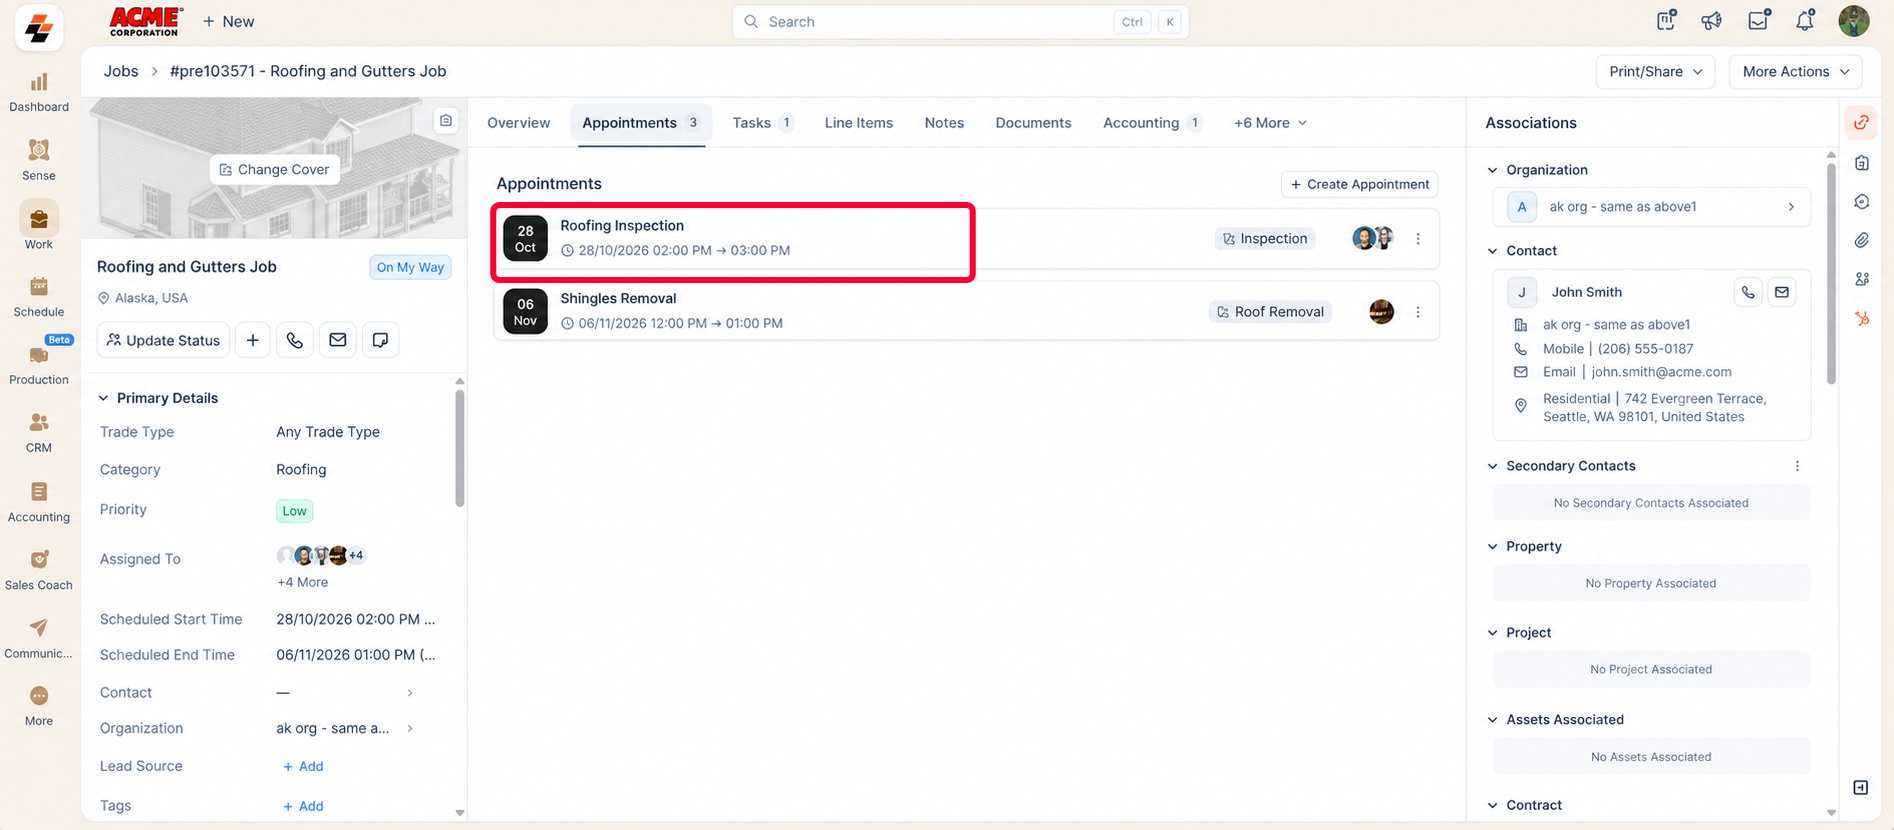Viewport: 1894px width, 830px height.
Task: Open options menu for Roofing Inspection
Action: [1418, 239]
